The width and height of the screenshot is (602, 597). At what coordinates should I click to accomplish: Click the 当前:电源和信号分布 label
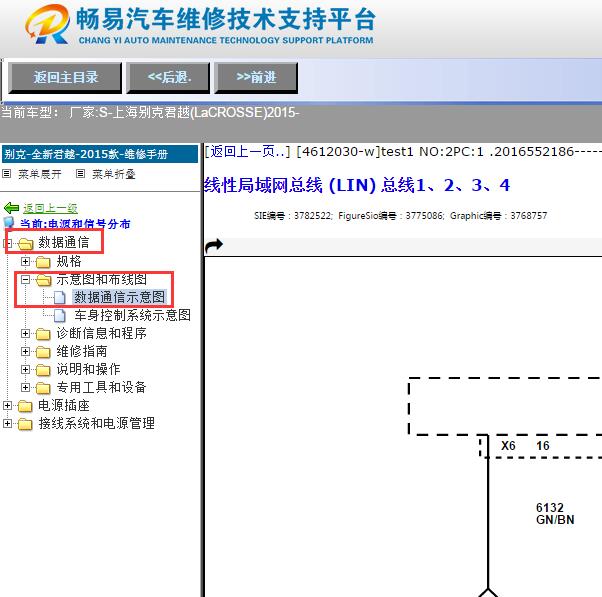pyautogui.click(x=75, y=224)
